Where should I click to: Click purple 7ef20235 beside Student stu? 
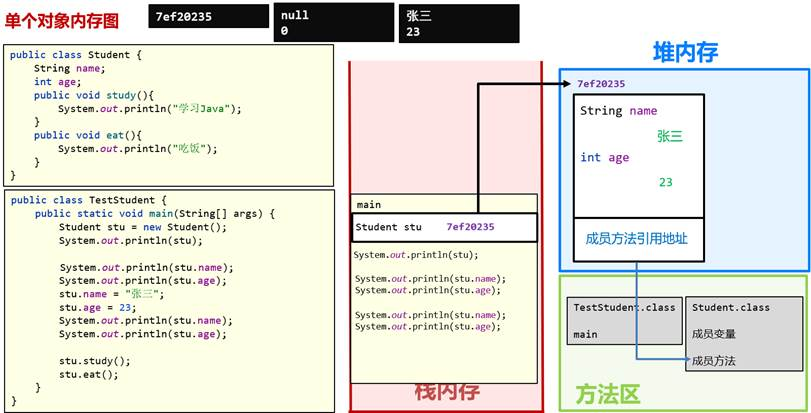[x=470, y=226]
